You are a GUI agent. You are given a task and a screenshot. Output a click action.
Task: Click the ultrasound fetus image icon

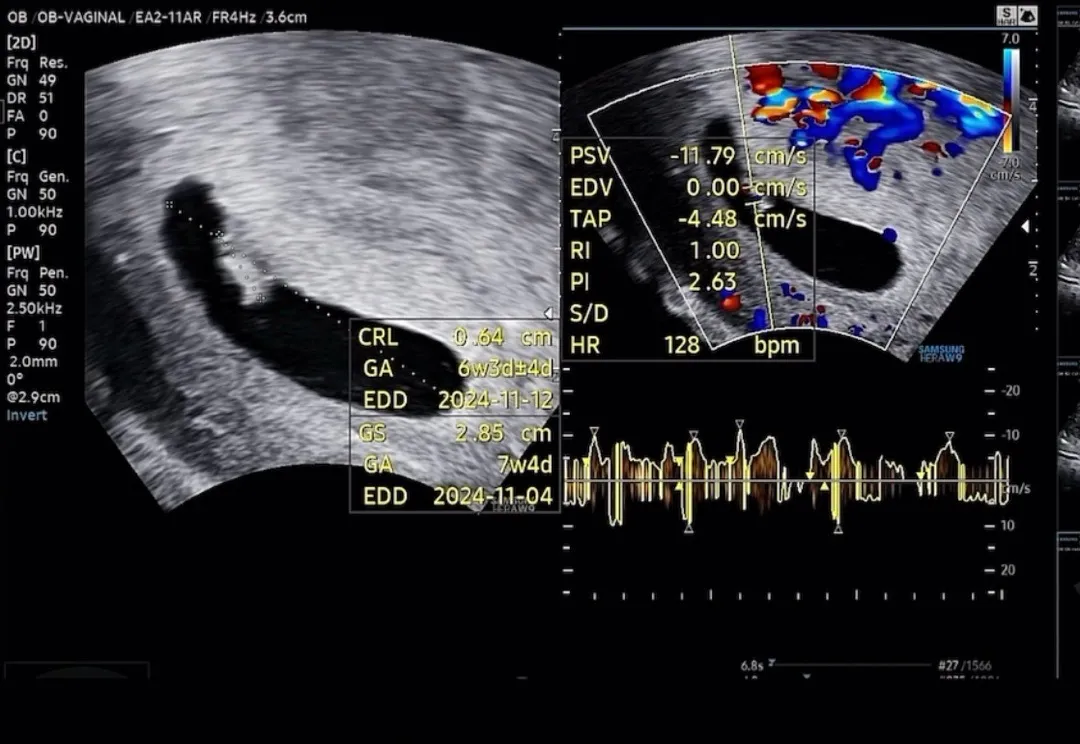point(1028,17)
